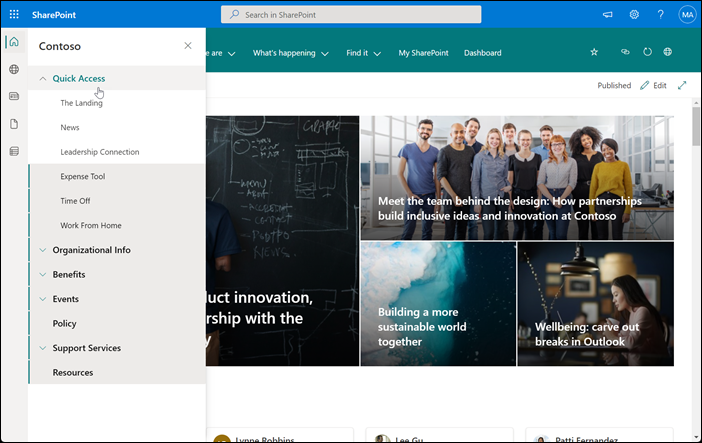Open My news icon in the app bar

tap(14, 96)
